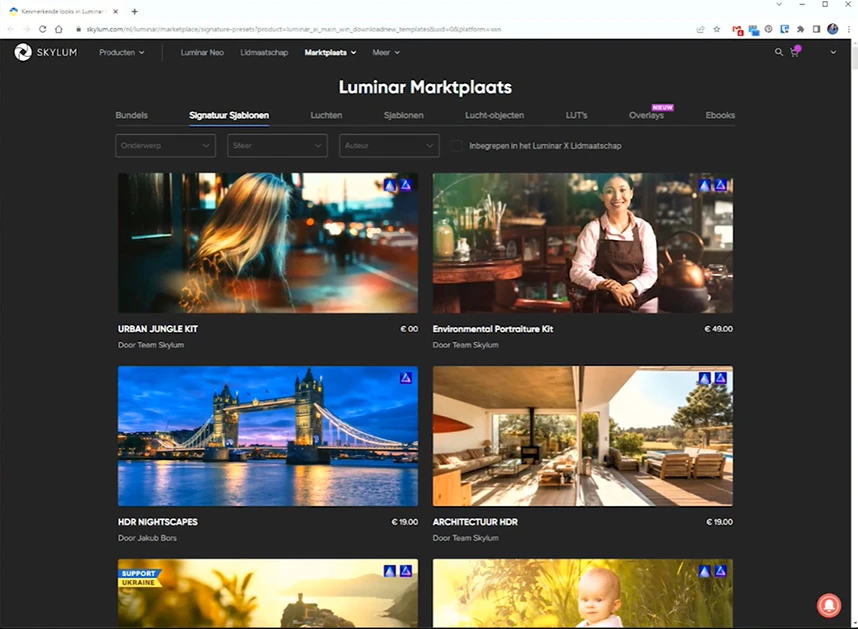Click the share page icon in address bar
The height and width of the screenshot is (629, 858).
[x=700, y=29]
